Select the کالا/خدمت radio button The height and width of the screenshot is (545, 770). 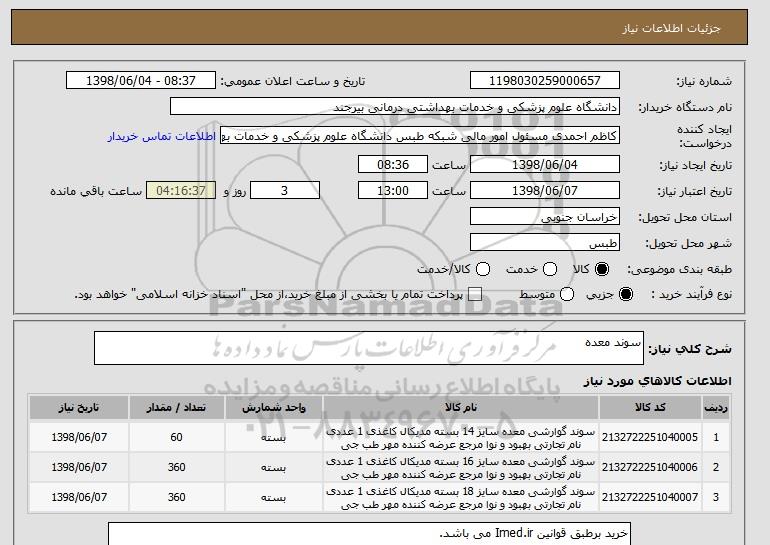click(483, 269)
